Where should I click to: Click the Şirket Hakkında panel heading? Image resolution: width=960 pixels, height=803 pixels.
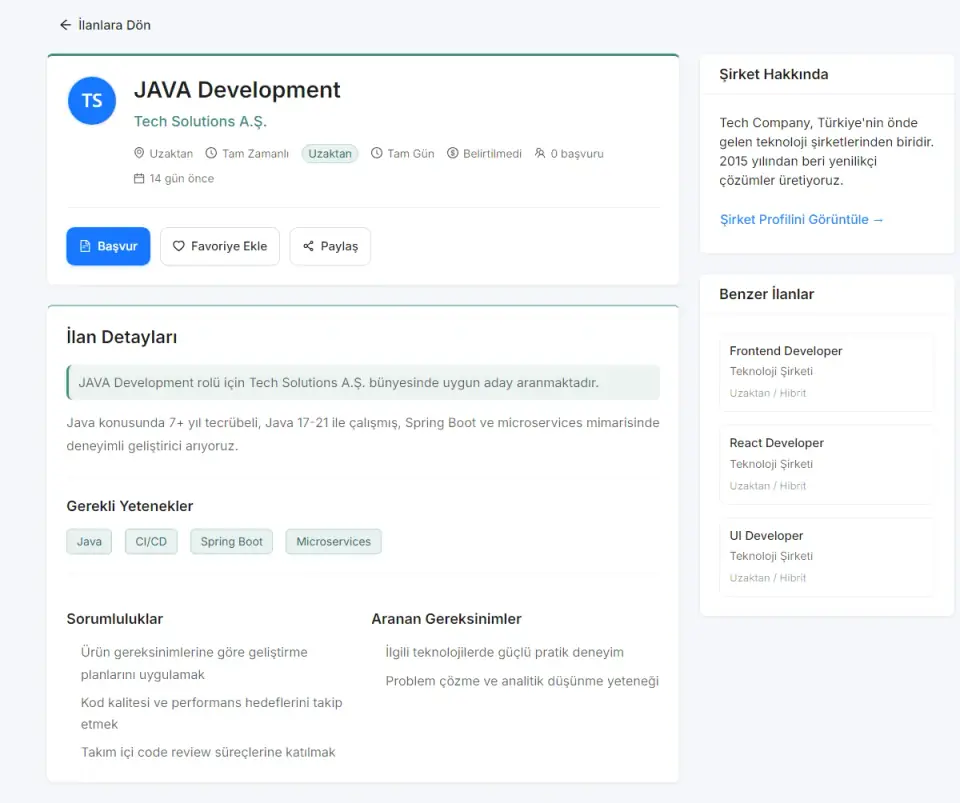point(773,74)
